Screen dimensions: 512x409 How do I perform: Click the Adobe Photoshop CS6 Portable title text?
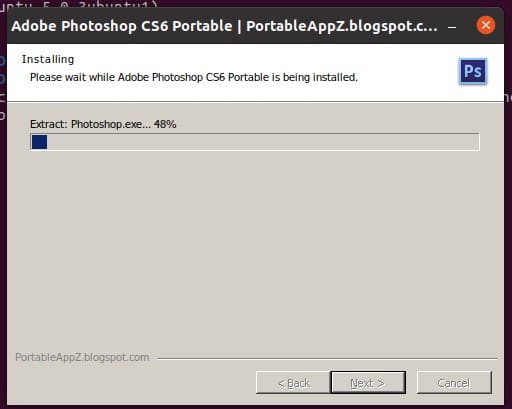122,26
